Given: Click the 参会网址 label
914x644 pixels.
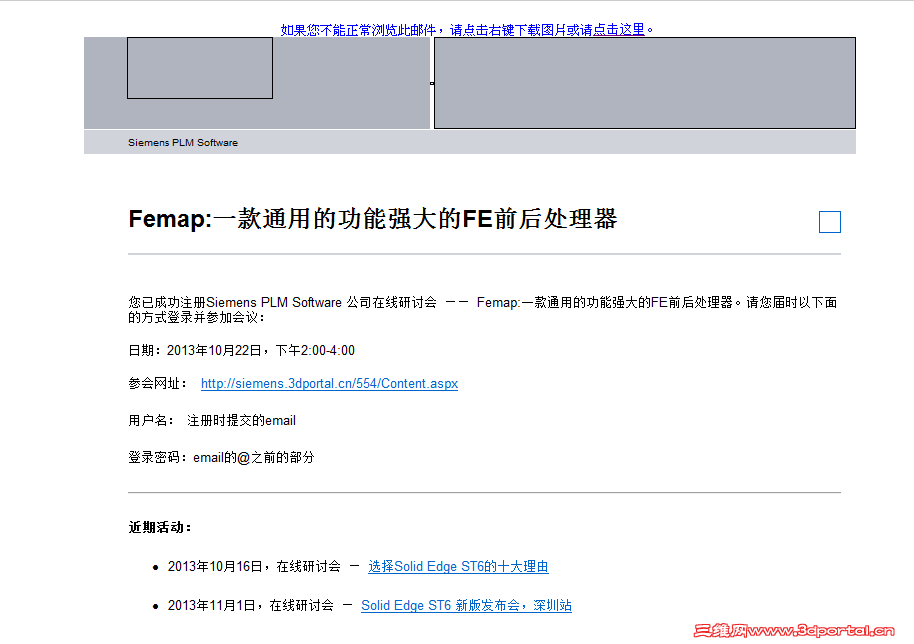Looking at the screenshot, I should coord(157,383).
